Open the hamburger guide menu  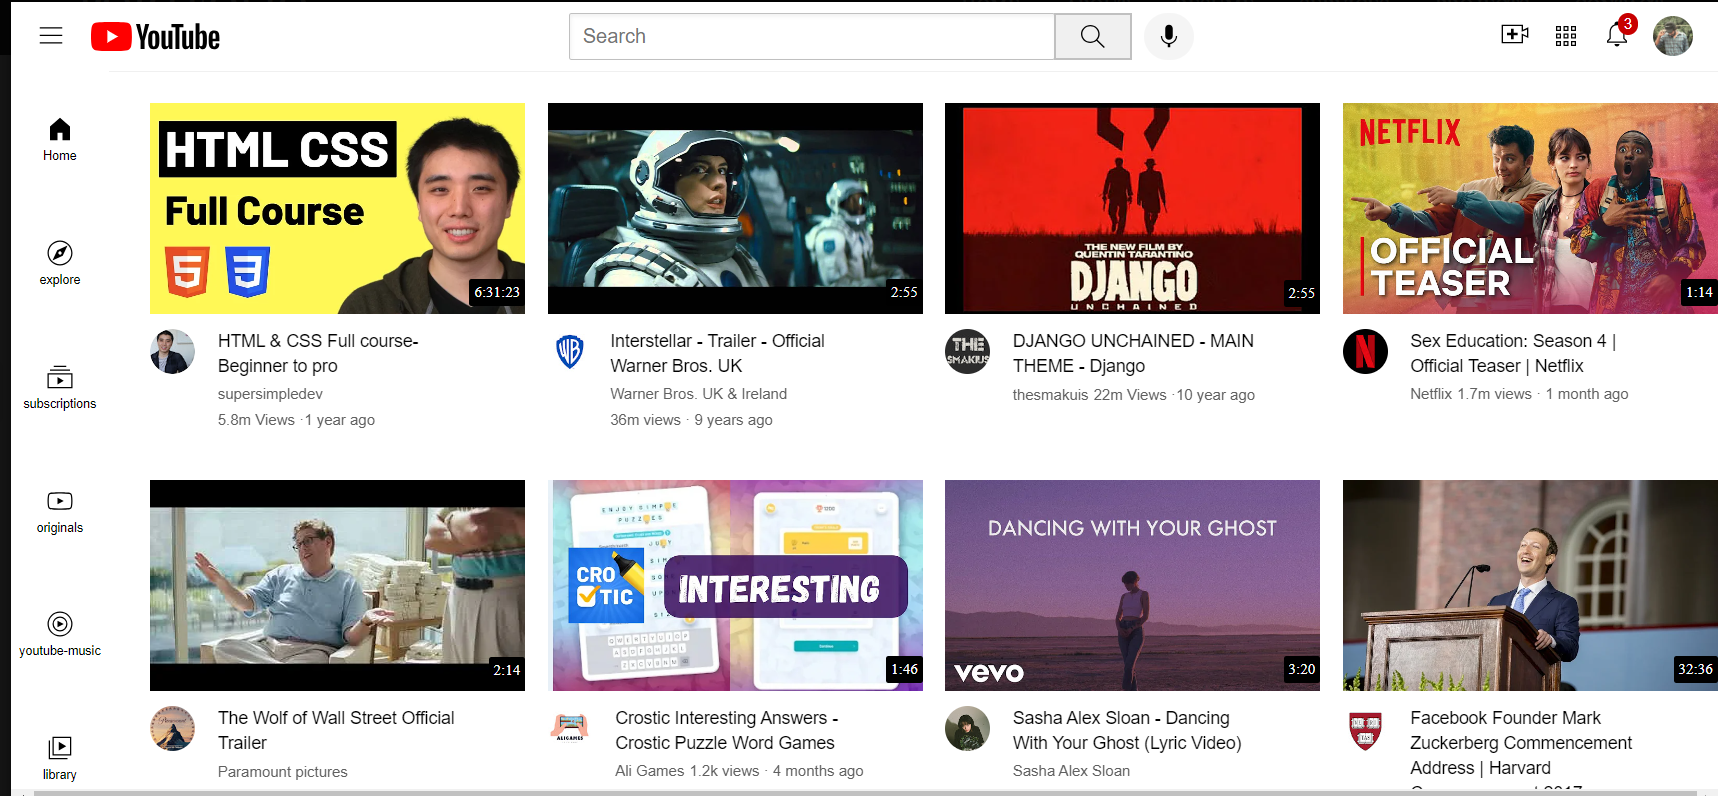pos(51,36)
